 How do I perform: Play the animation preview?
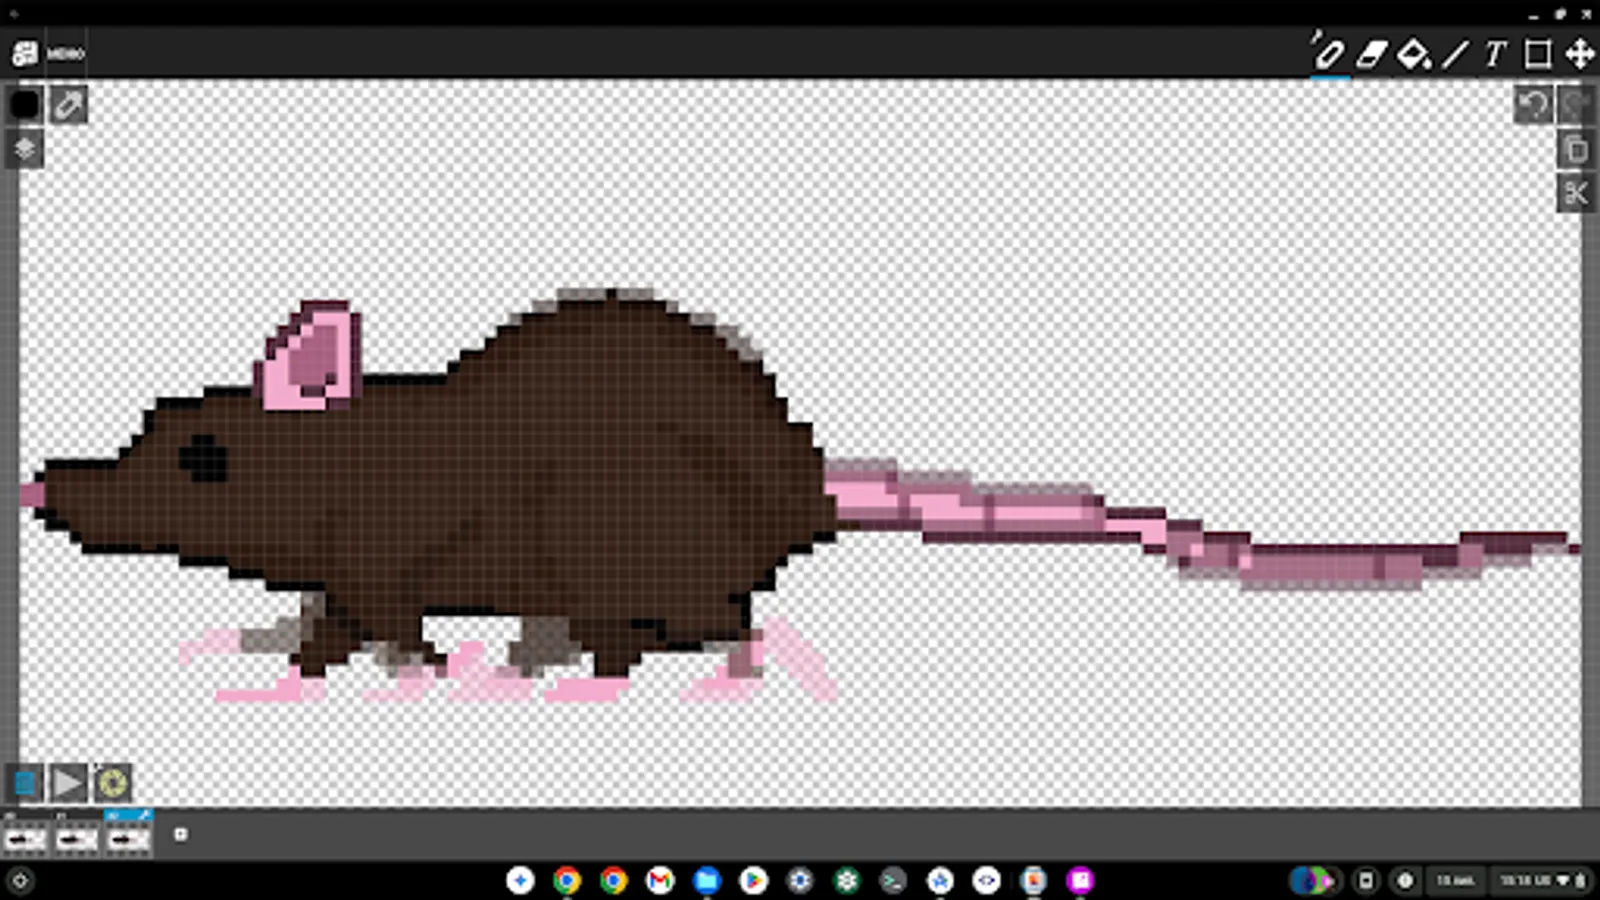click(x=68, y=784)
